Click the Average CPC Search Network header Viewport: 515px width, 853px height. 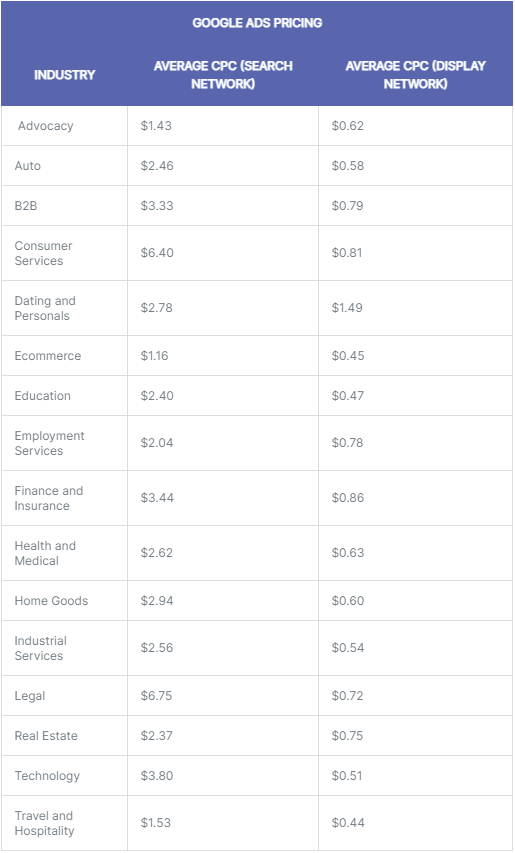(x=223, y=75)
